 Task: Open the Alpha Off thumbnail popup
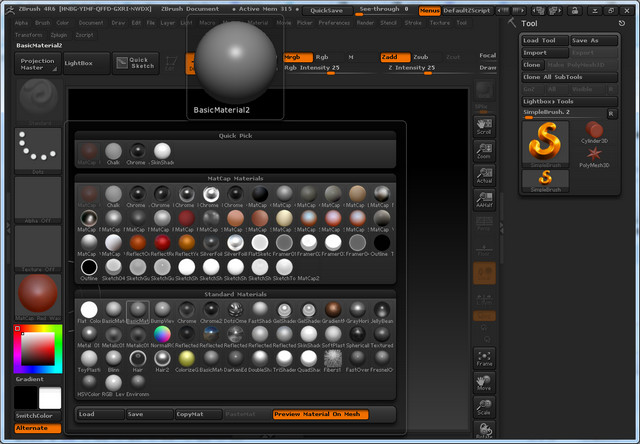click(38, 200)
